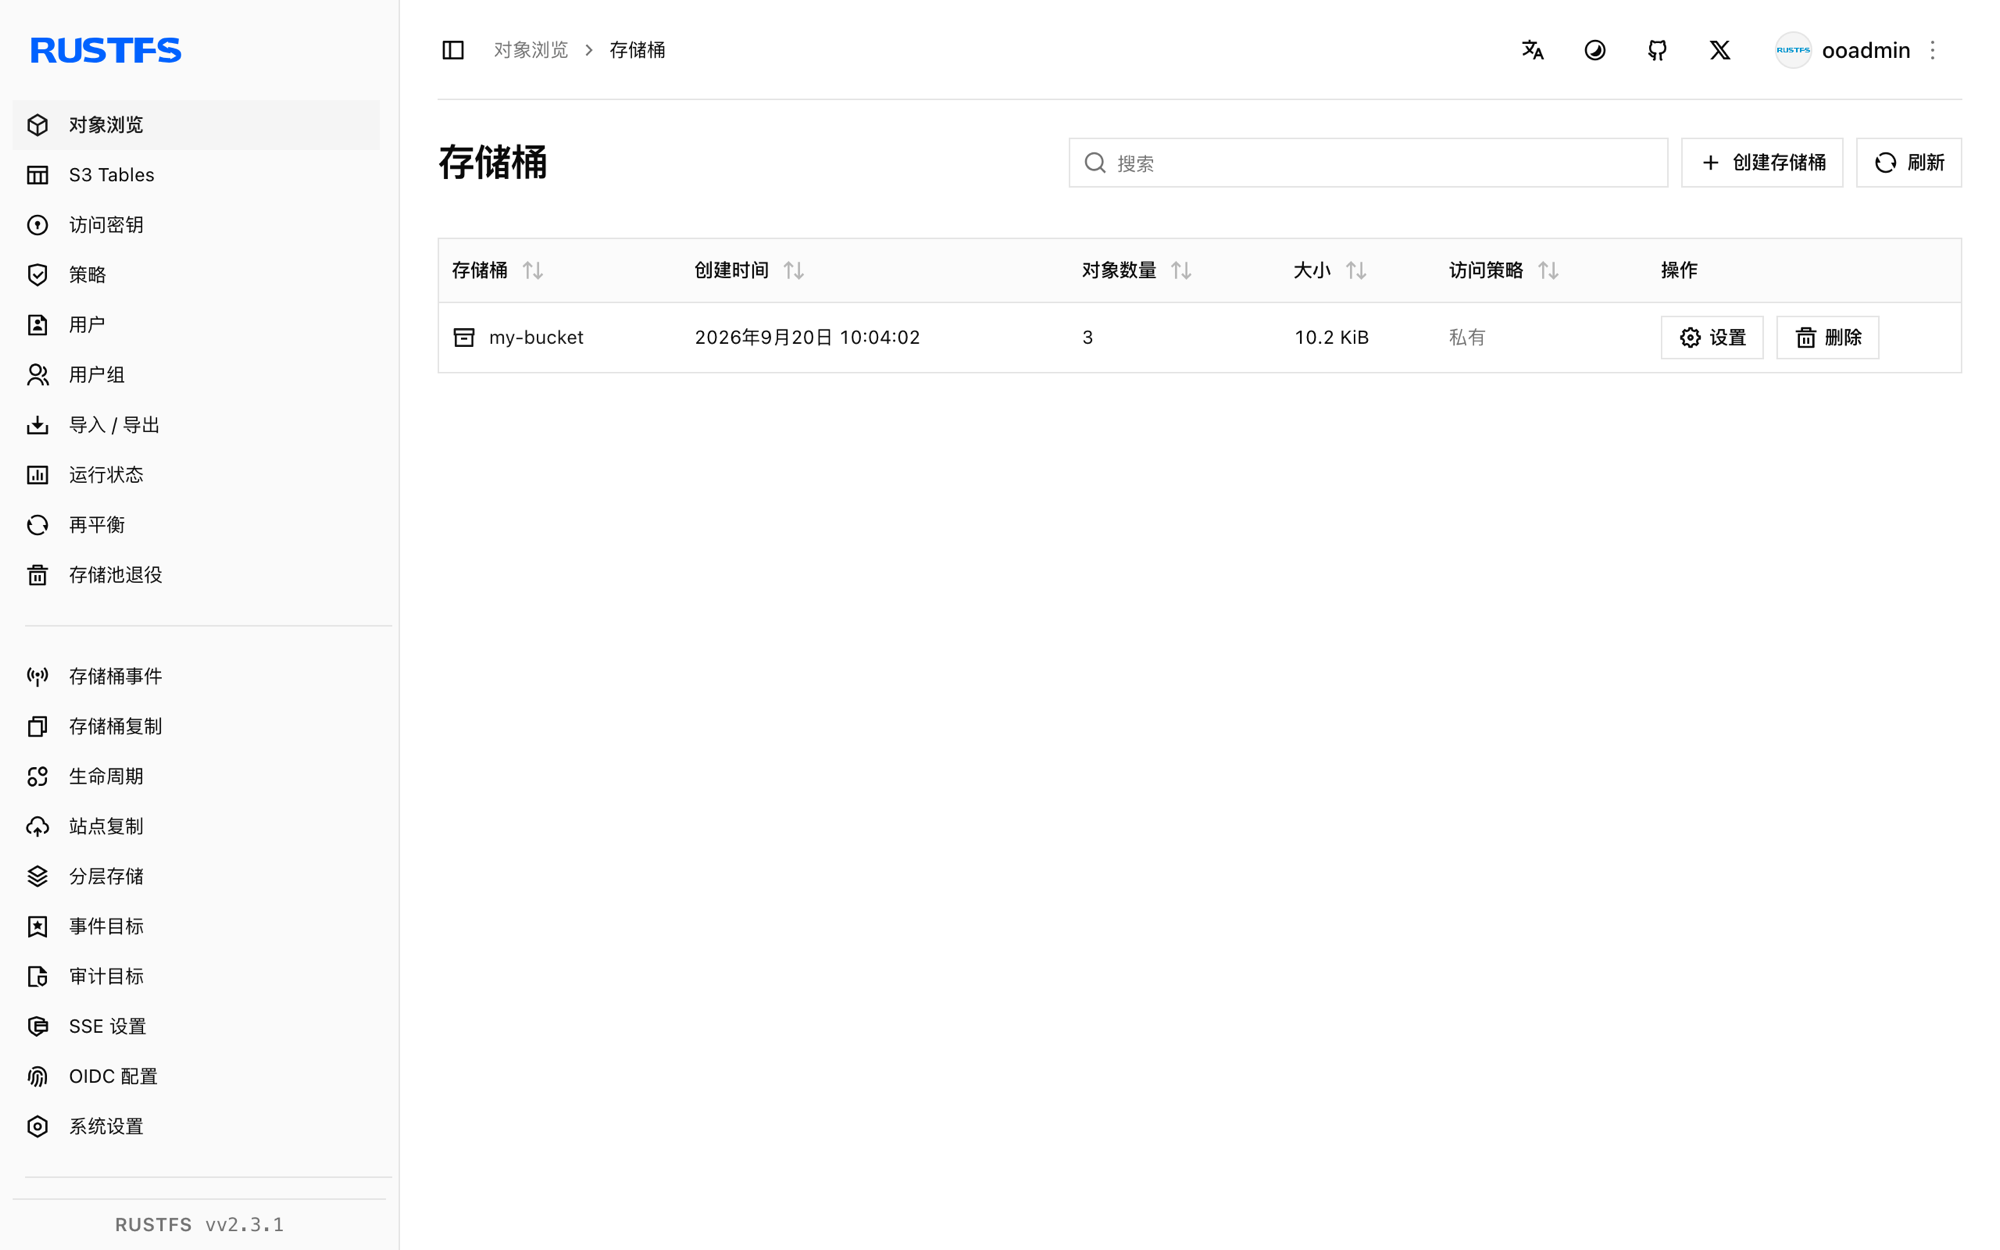Click the RUSTFS logo
The image size is (2000, 1250).
[x=106, y=50]
